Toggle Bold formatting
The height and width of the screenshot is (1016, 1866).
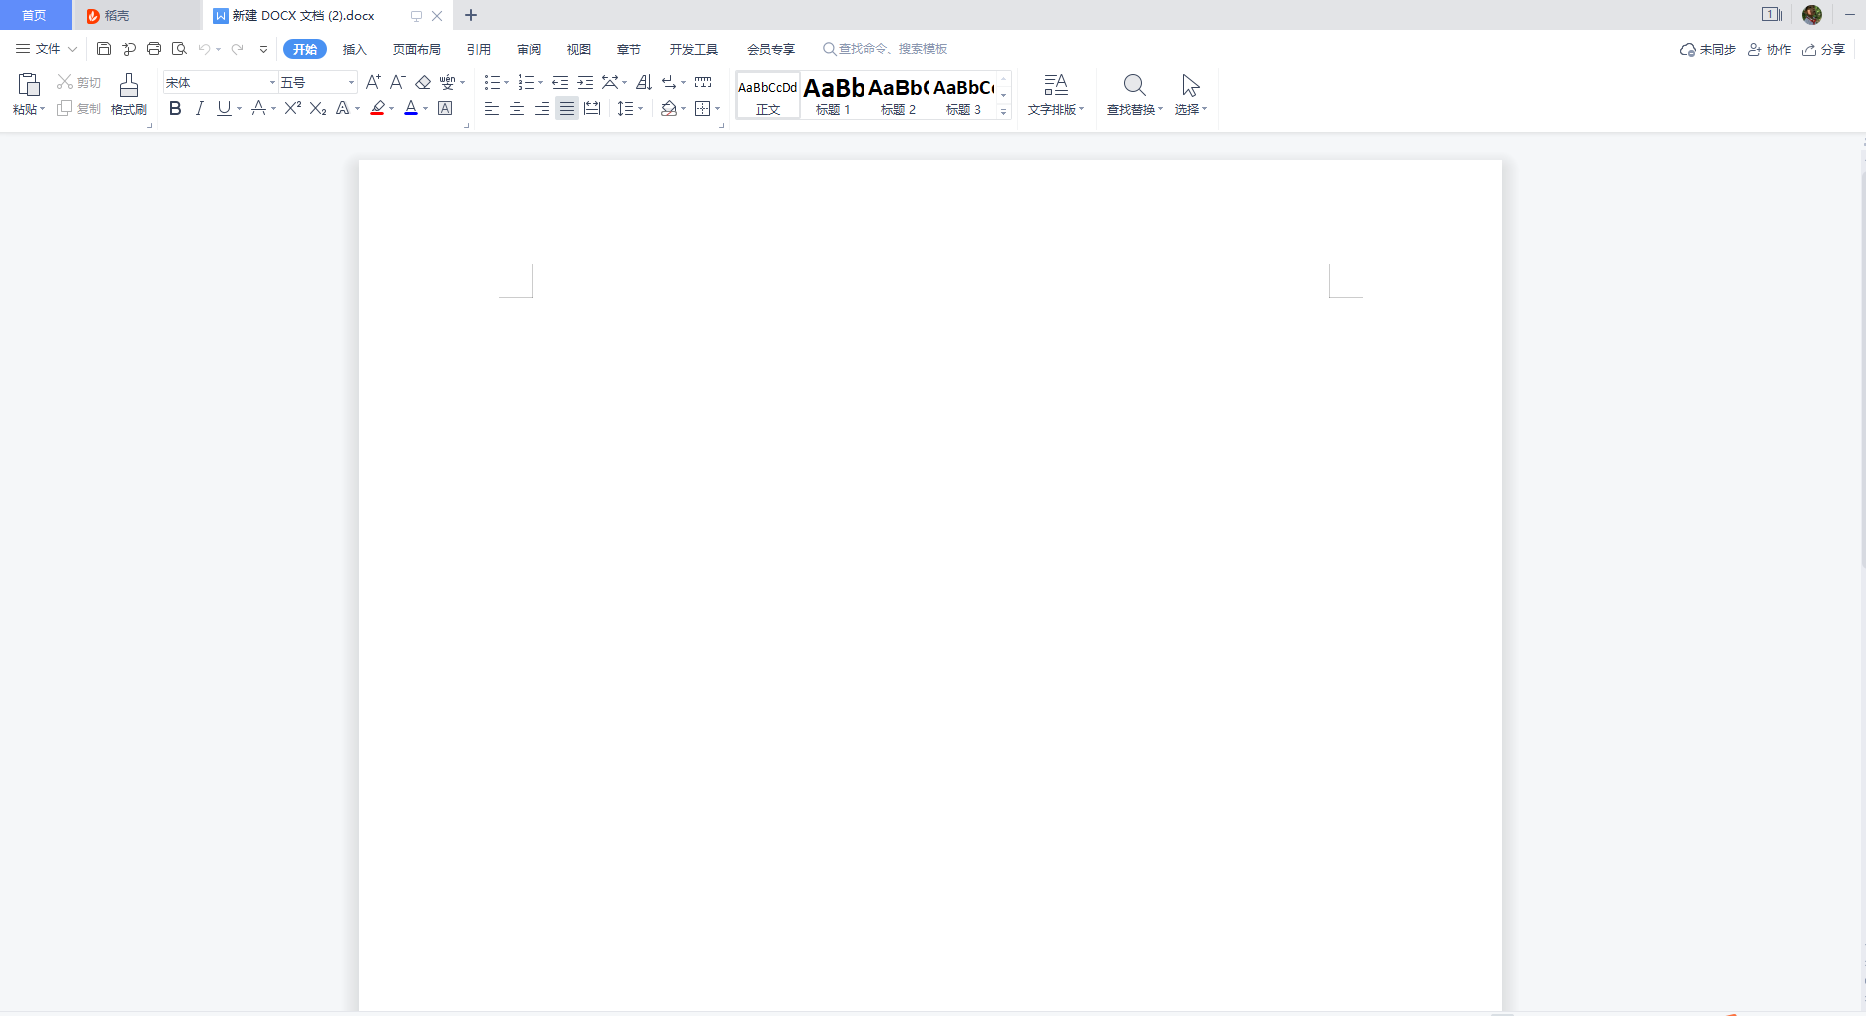click(x=175, y=108)
